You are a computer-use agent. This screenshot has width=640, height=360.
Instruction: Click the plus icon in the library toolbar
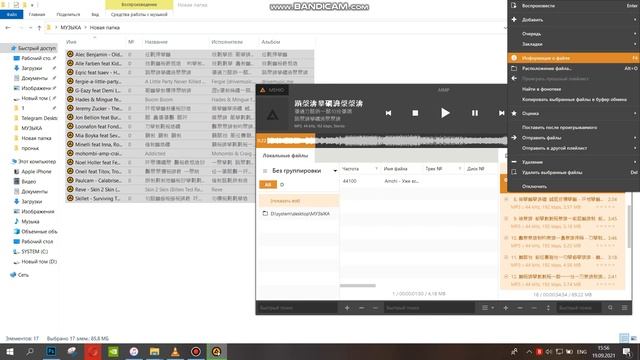pos(347,308)
